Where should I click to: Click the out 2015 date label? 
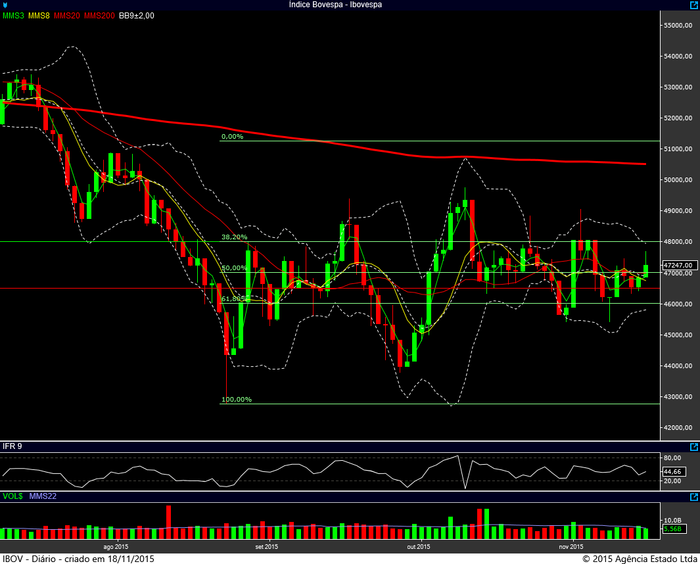(418, 547)
